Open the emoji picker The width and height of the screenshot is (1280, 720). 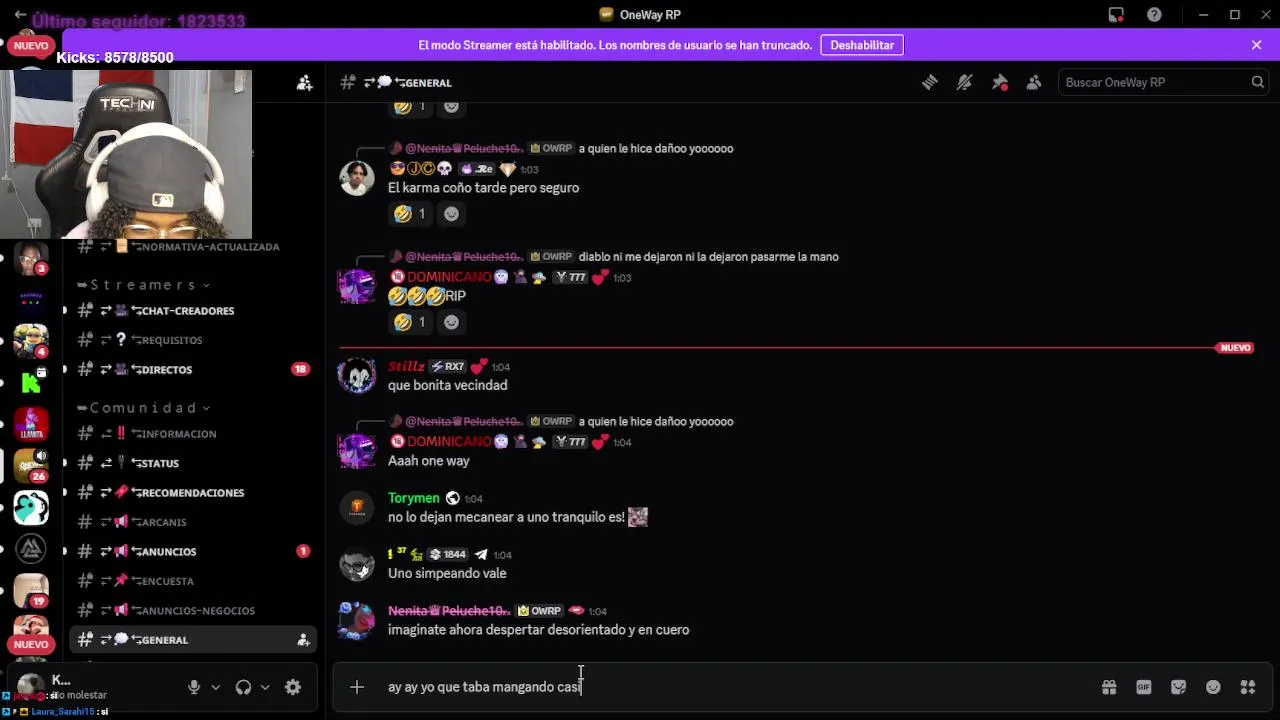(x=1213, y=687)
